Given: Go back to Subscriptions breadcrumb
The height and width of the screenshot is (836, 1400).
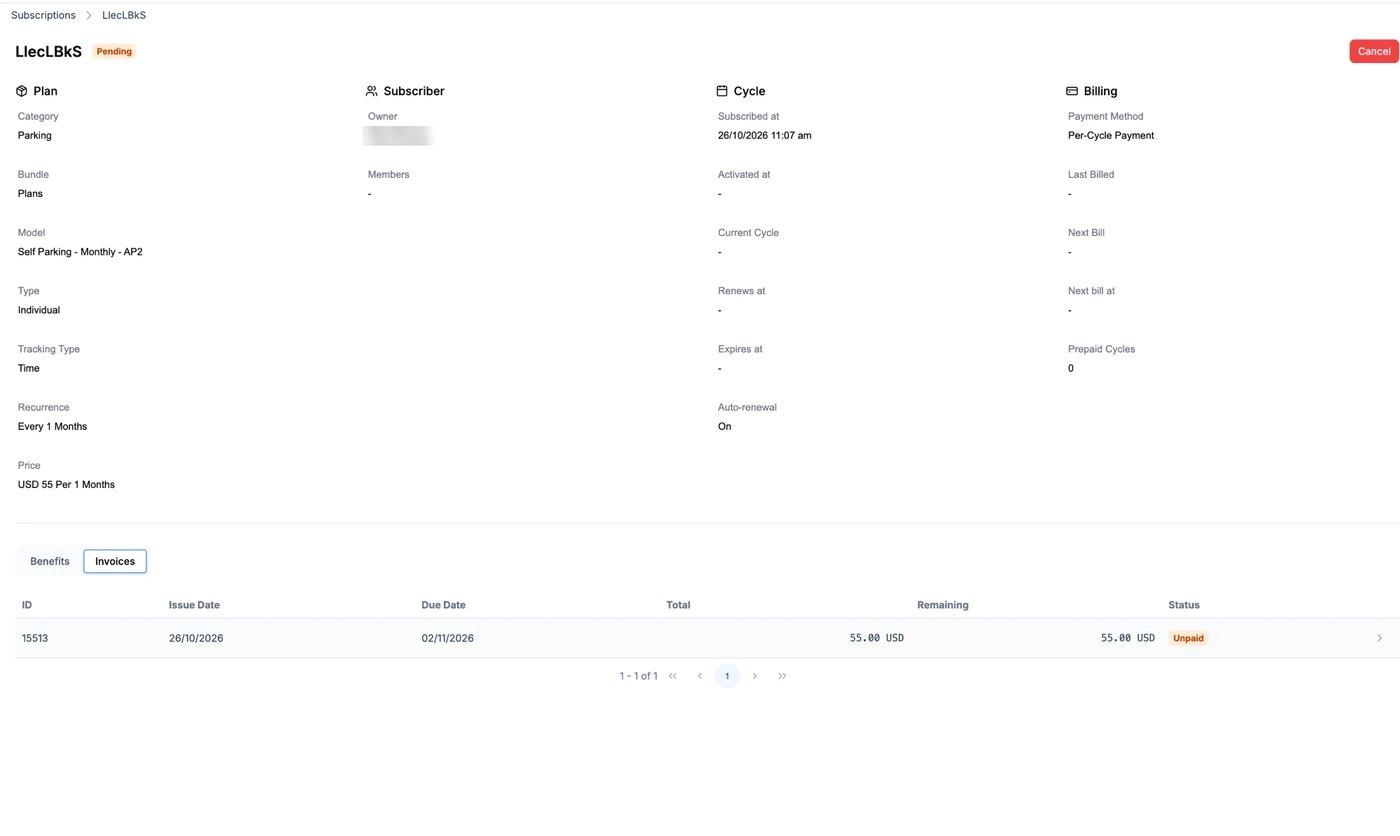Looking at the screenshot, I should coord(43,16).
